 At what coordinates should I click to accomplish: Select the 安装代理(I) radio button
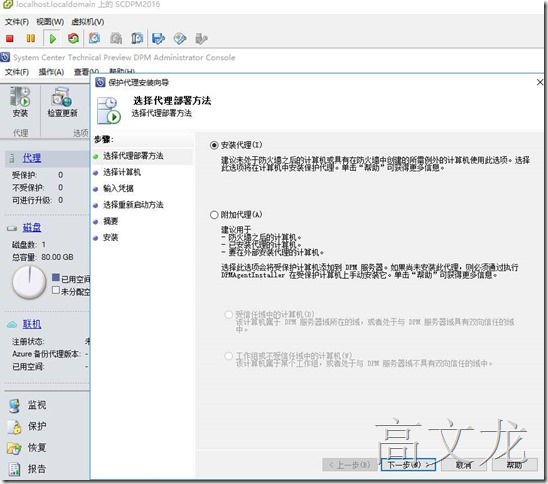coord(214,145)
